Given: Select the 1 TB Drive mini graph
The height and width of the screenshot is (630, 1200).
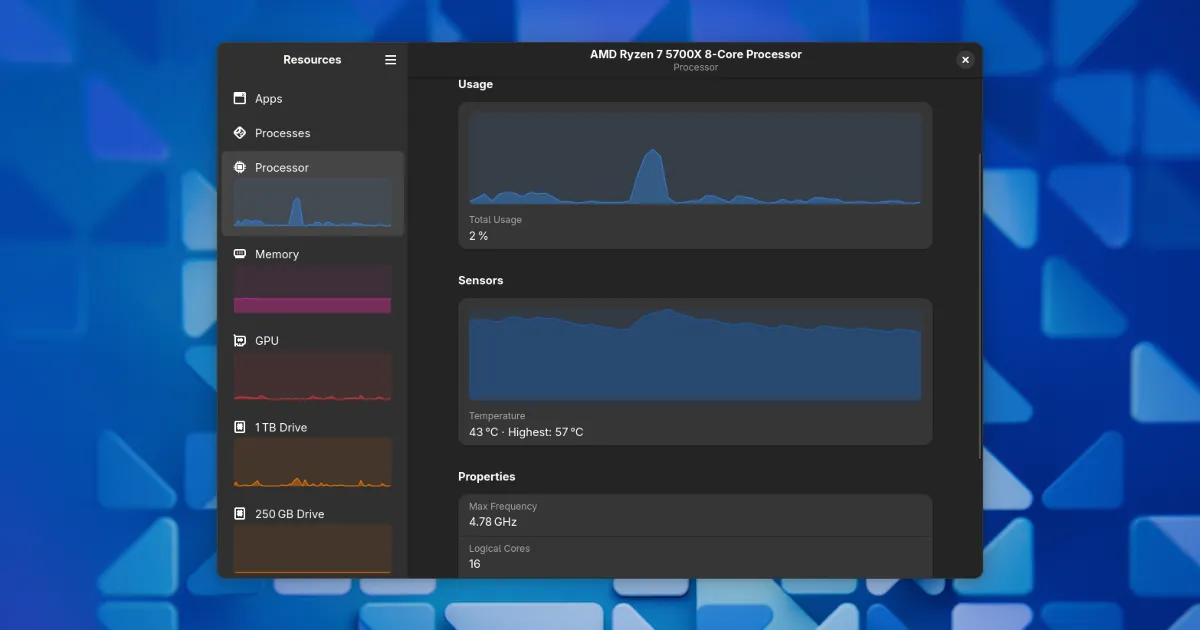Looking at the screenshot, I should (312, 463).
